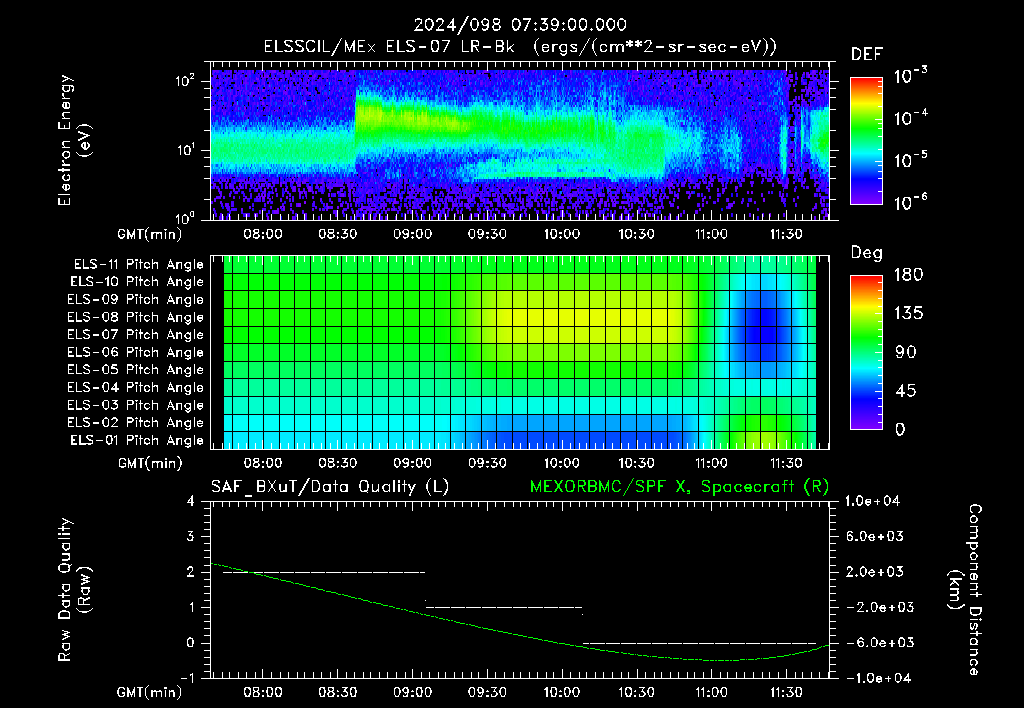Select the 1.0e+04 component distance tick
The image size is (1024, 708).
pos(872,501)
